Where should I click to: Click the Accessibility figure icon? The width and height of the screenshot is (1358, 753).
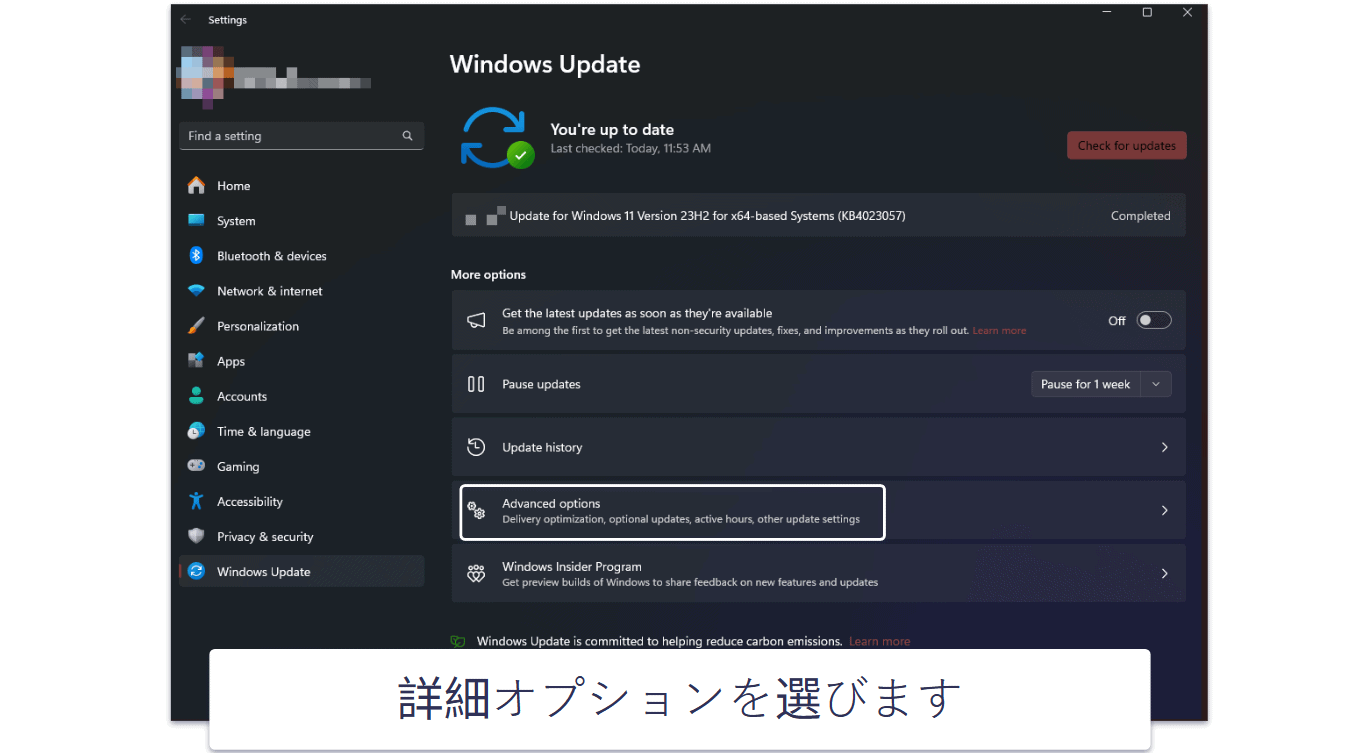click(x=196, y=501)
